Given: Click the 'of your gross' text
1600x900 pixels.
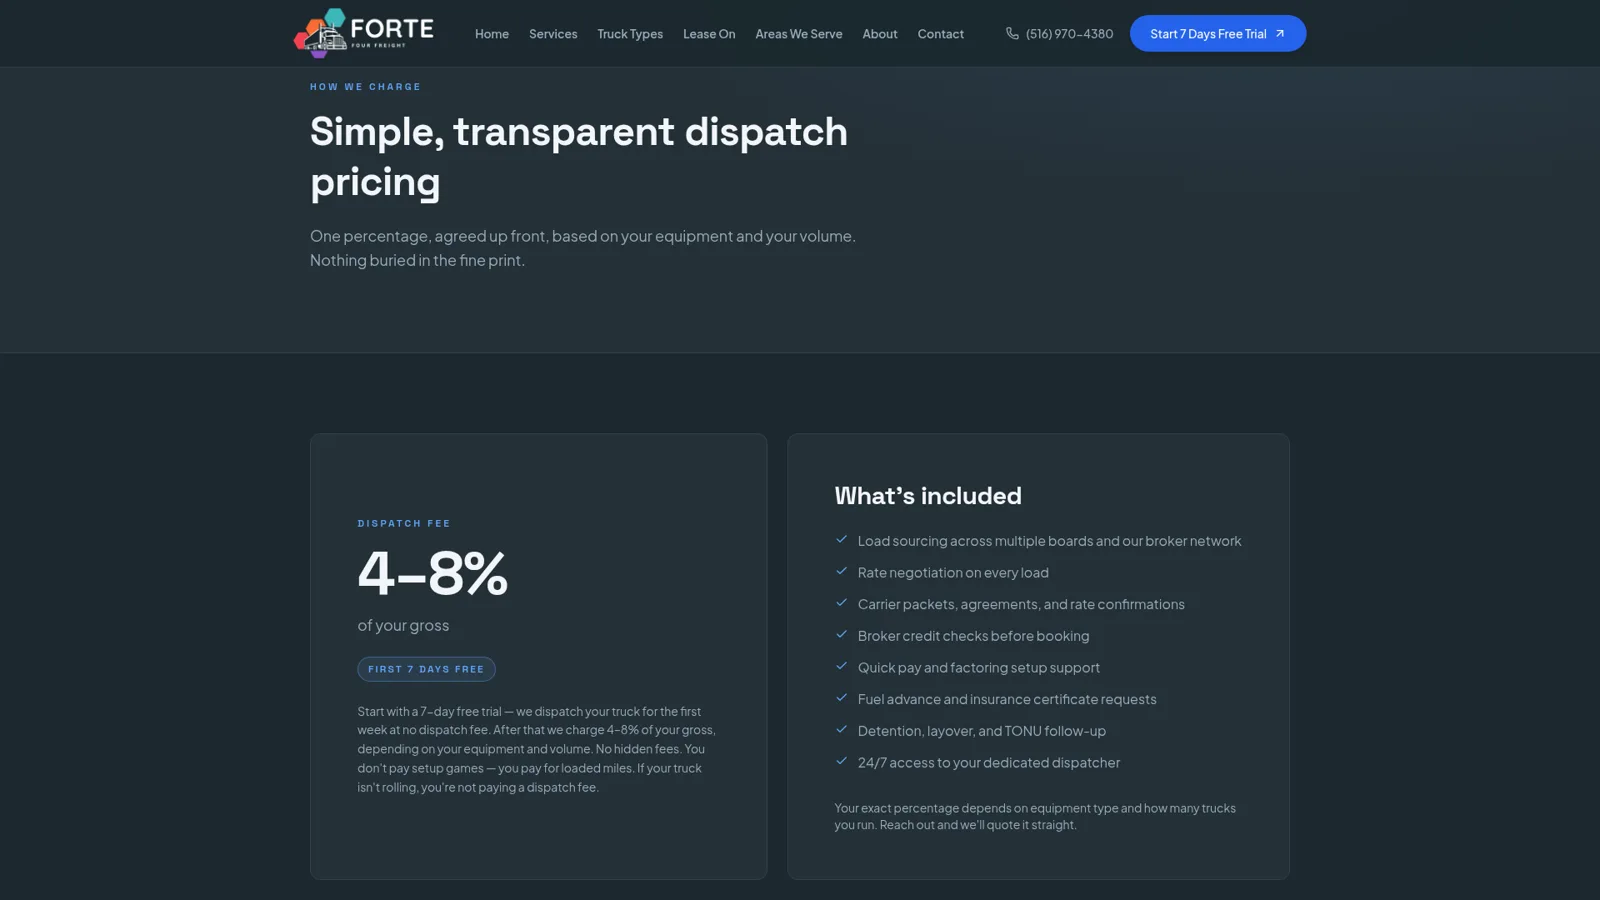Looking at the screenshot, I should point(403,625).
